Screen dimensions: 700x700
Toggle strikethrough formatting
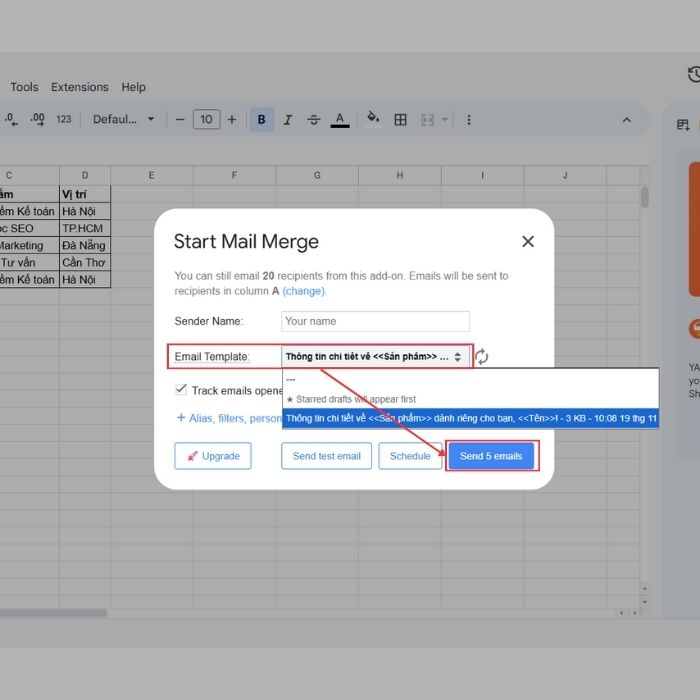(x=314, y=120)
